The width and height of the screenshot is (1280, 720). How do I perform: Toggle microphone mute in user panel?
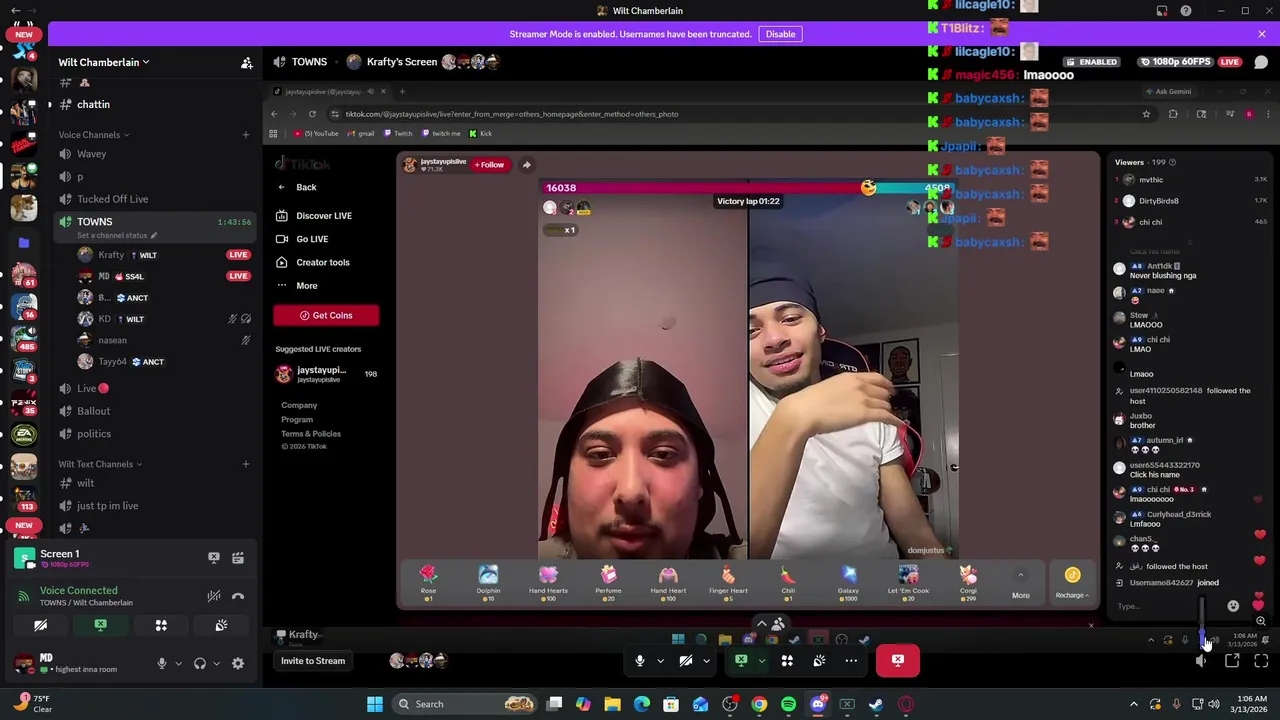pos(162,663)
